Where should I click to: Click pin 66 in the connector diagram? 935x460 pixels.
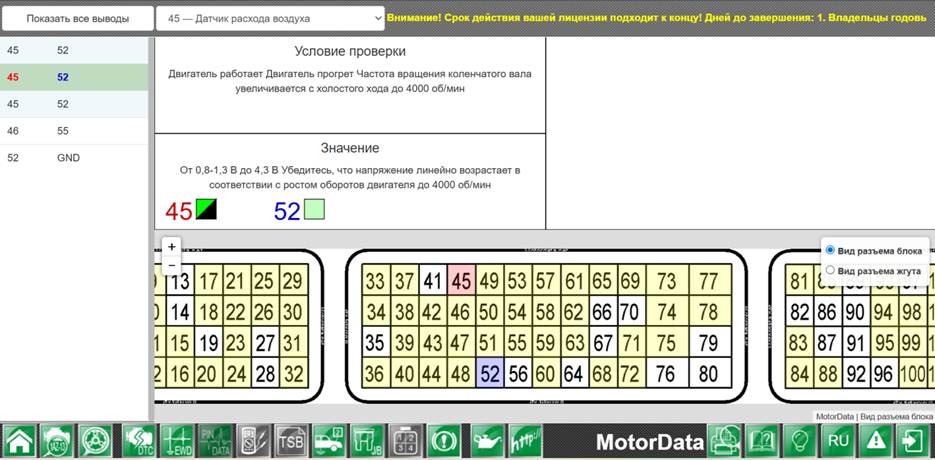[x=603, y=311]
